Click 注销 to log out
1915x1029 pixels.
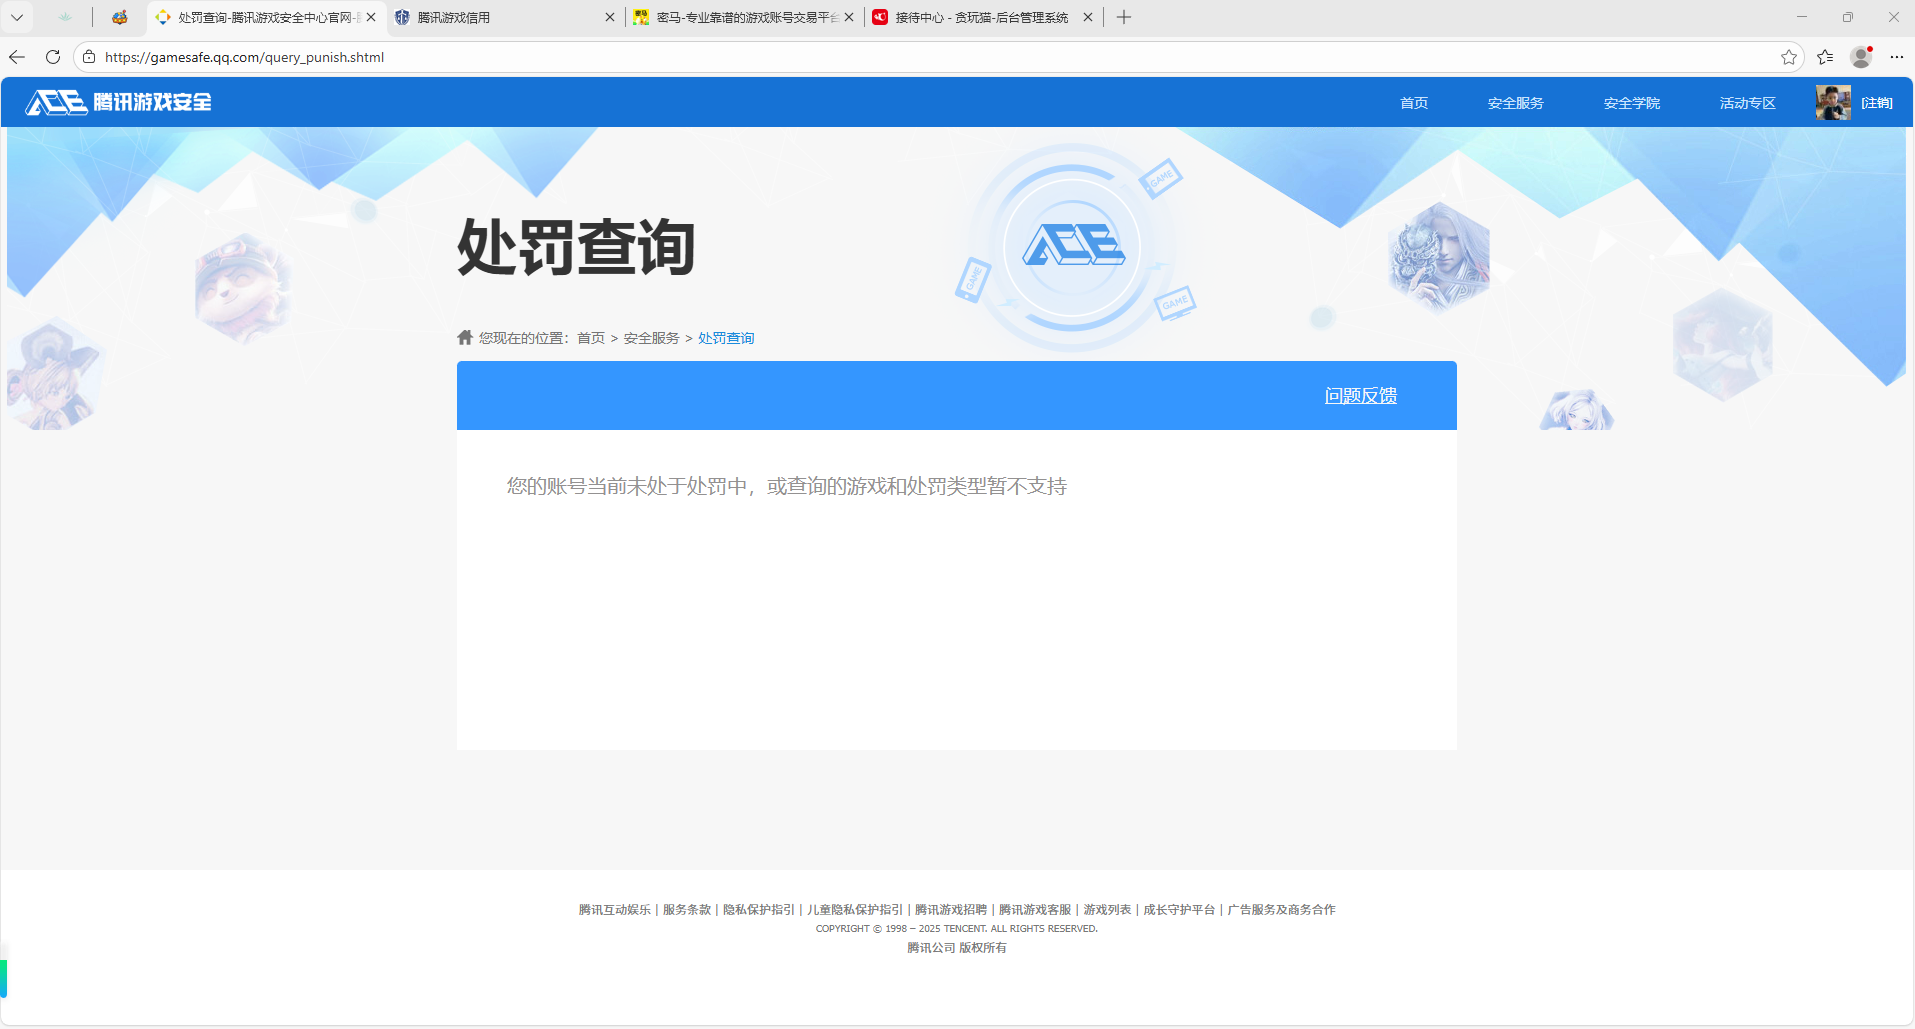pos(1878,101)
